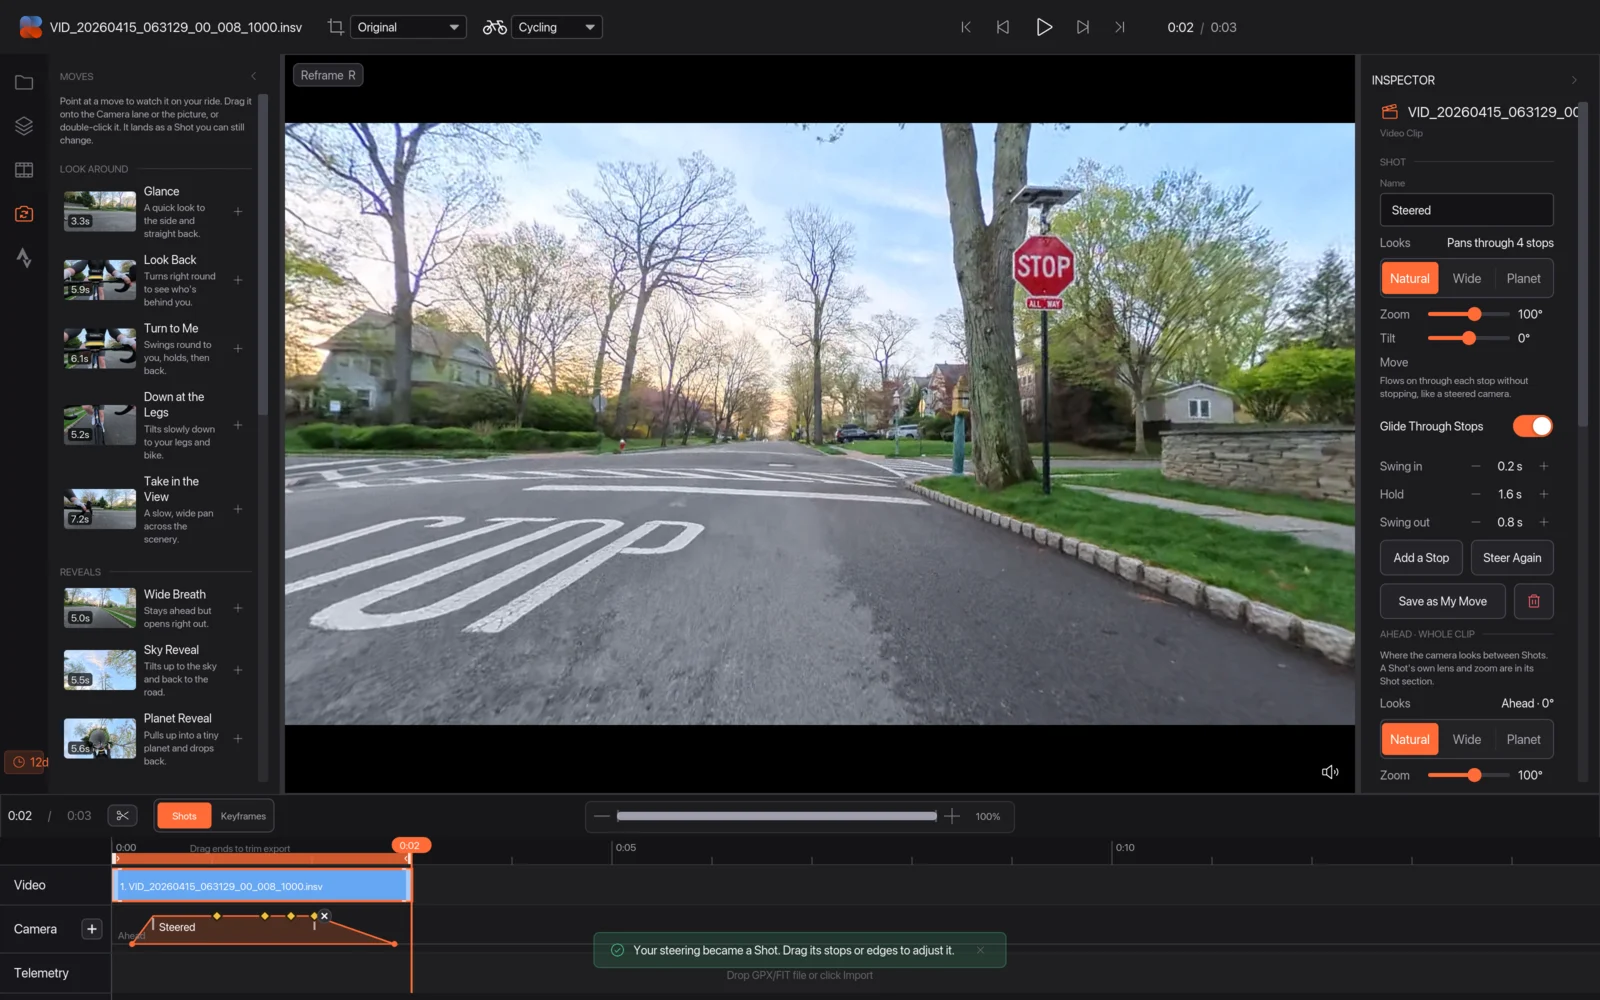Select Natural look for the shot
This screenshot has width=1600, height=1000.
(1410, 279)
